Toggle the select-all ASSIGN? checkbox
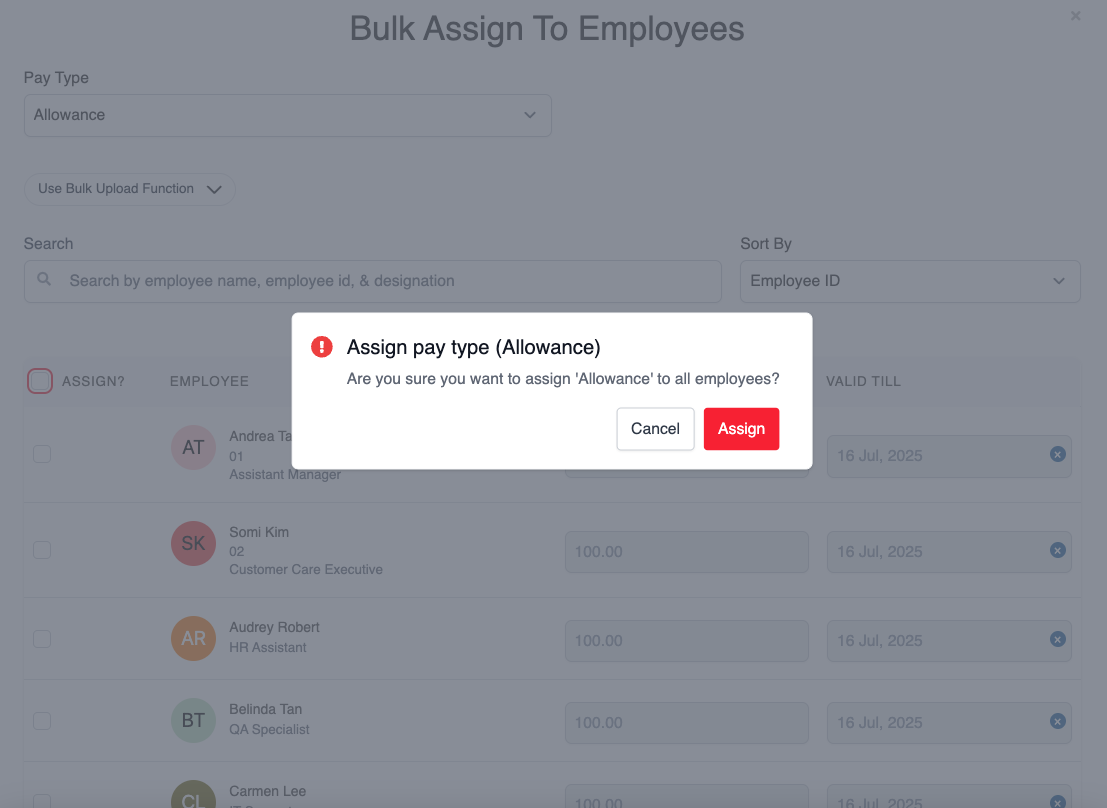The image size is (1107, 808). (x=40, y=381)
